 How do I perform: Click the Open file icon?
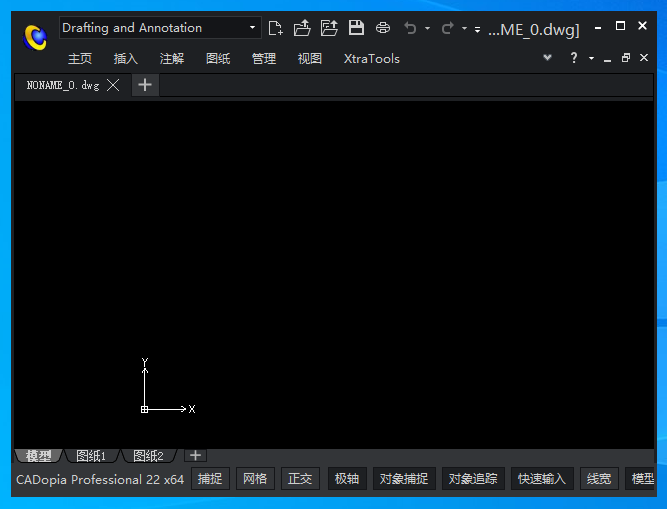pos(302,28)
